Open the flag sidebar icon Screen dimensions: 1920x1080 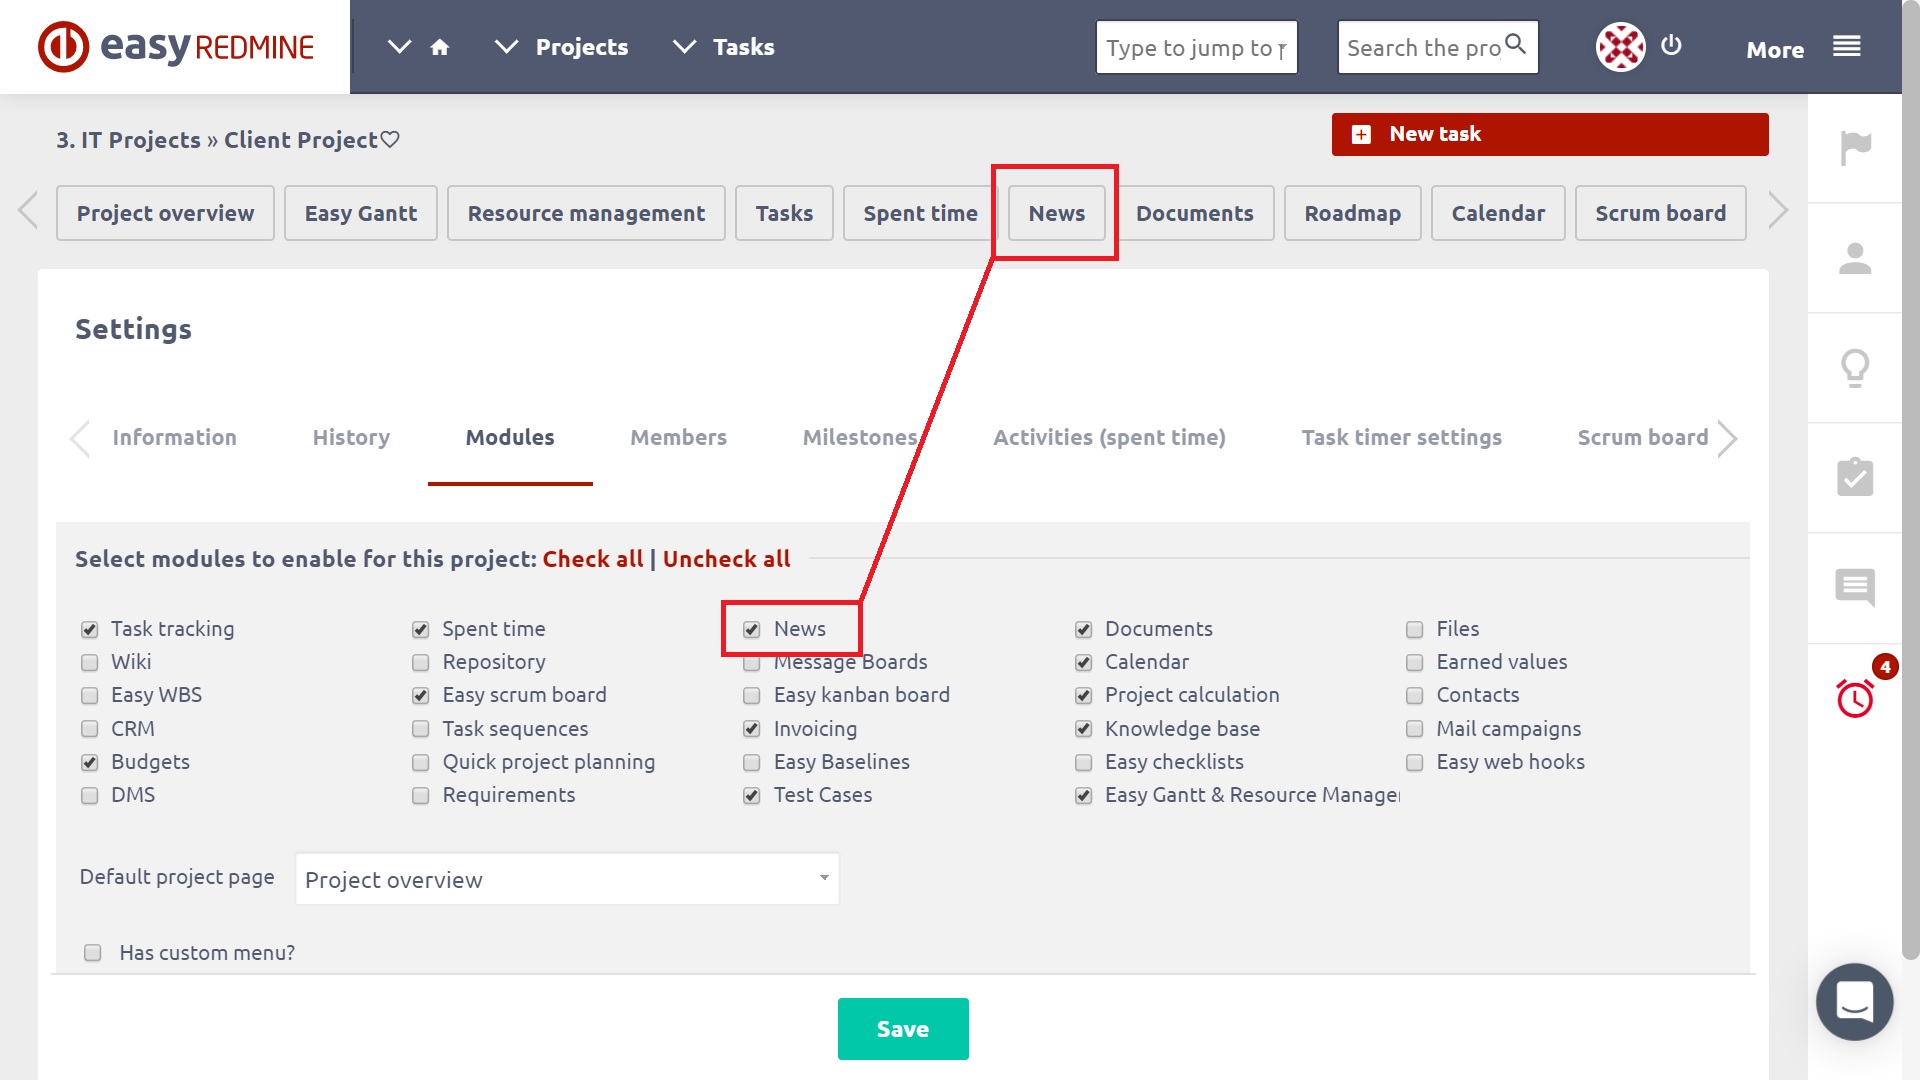coord(1856,148)
